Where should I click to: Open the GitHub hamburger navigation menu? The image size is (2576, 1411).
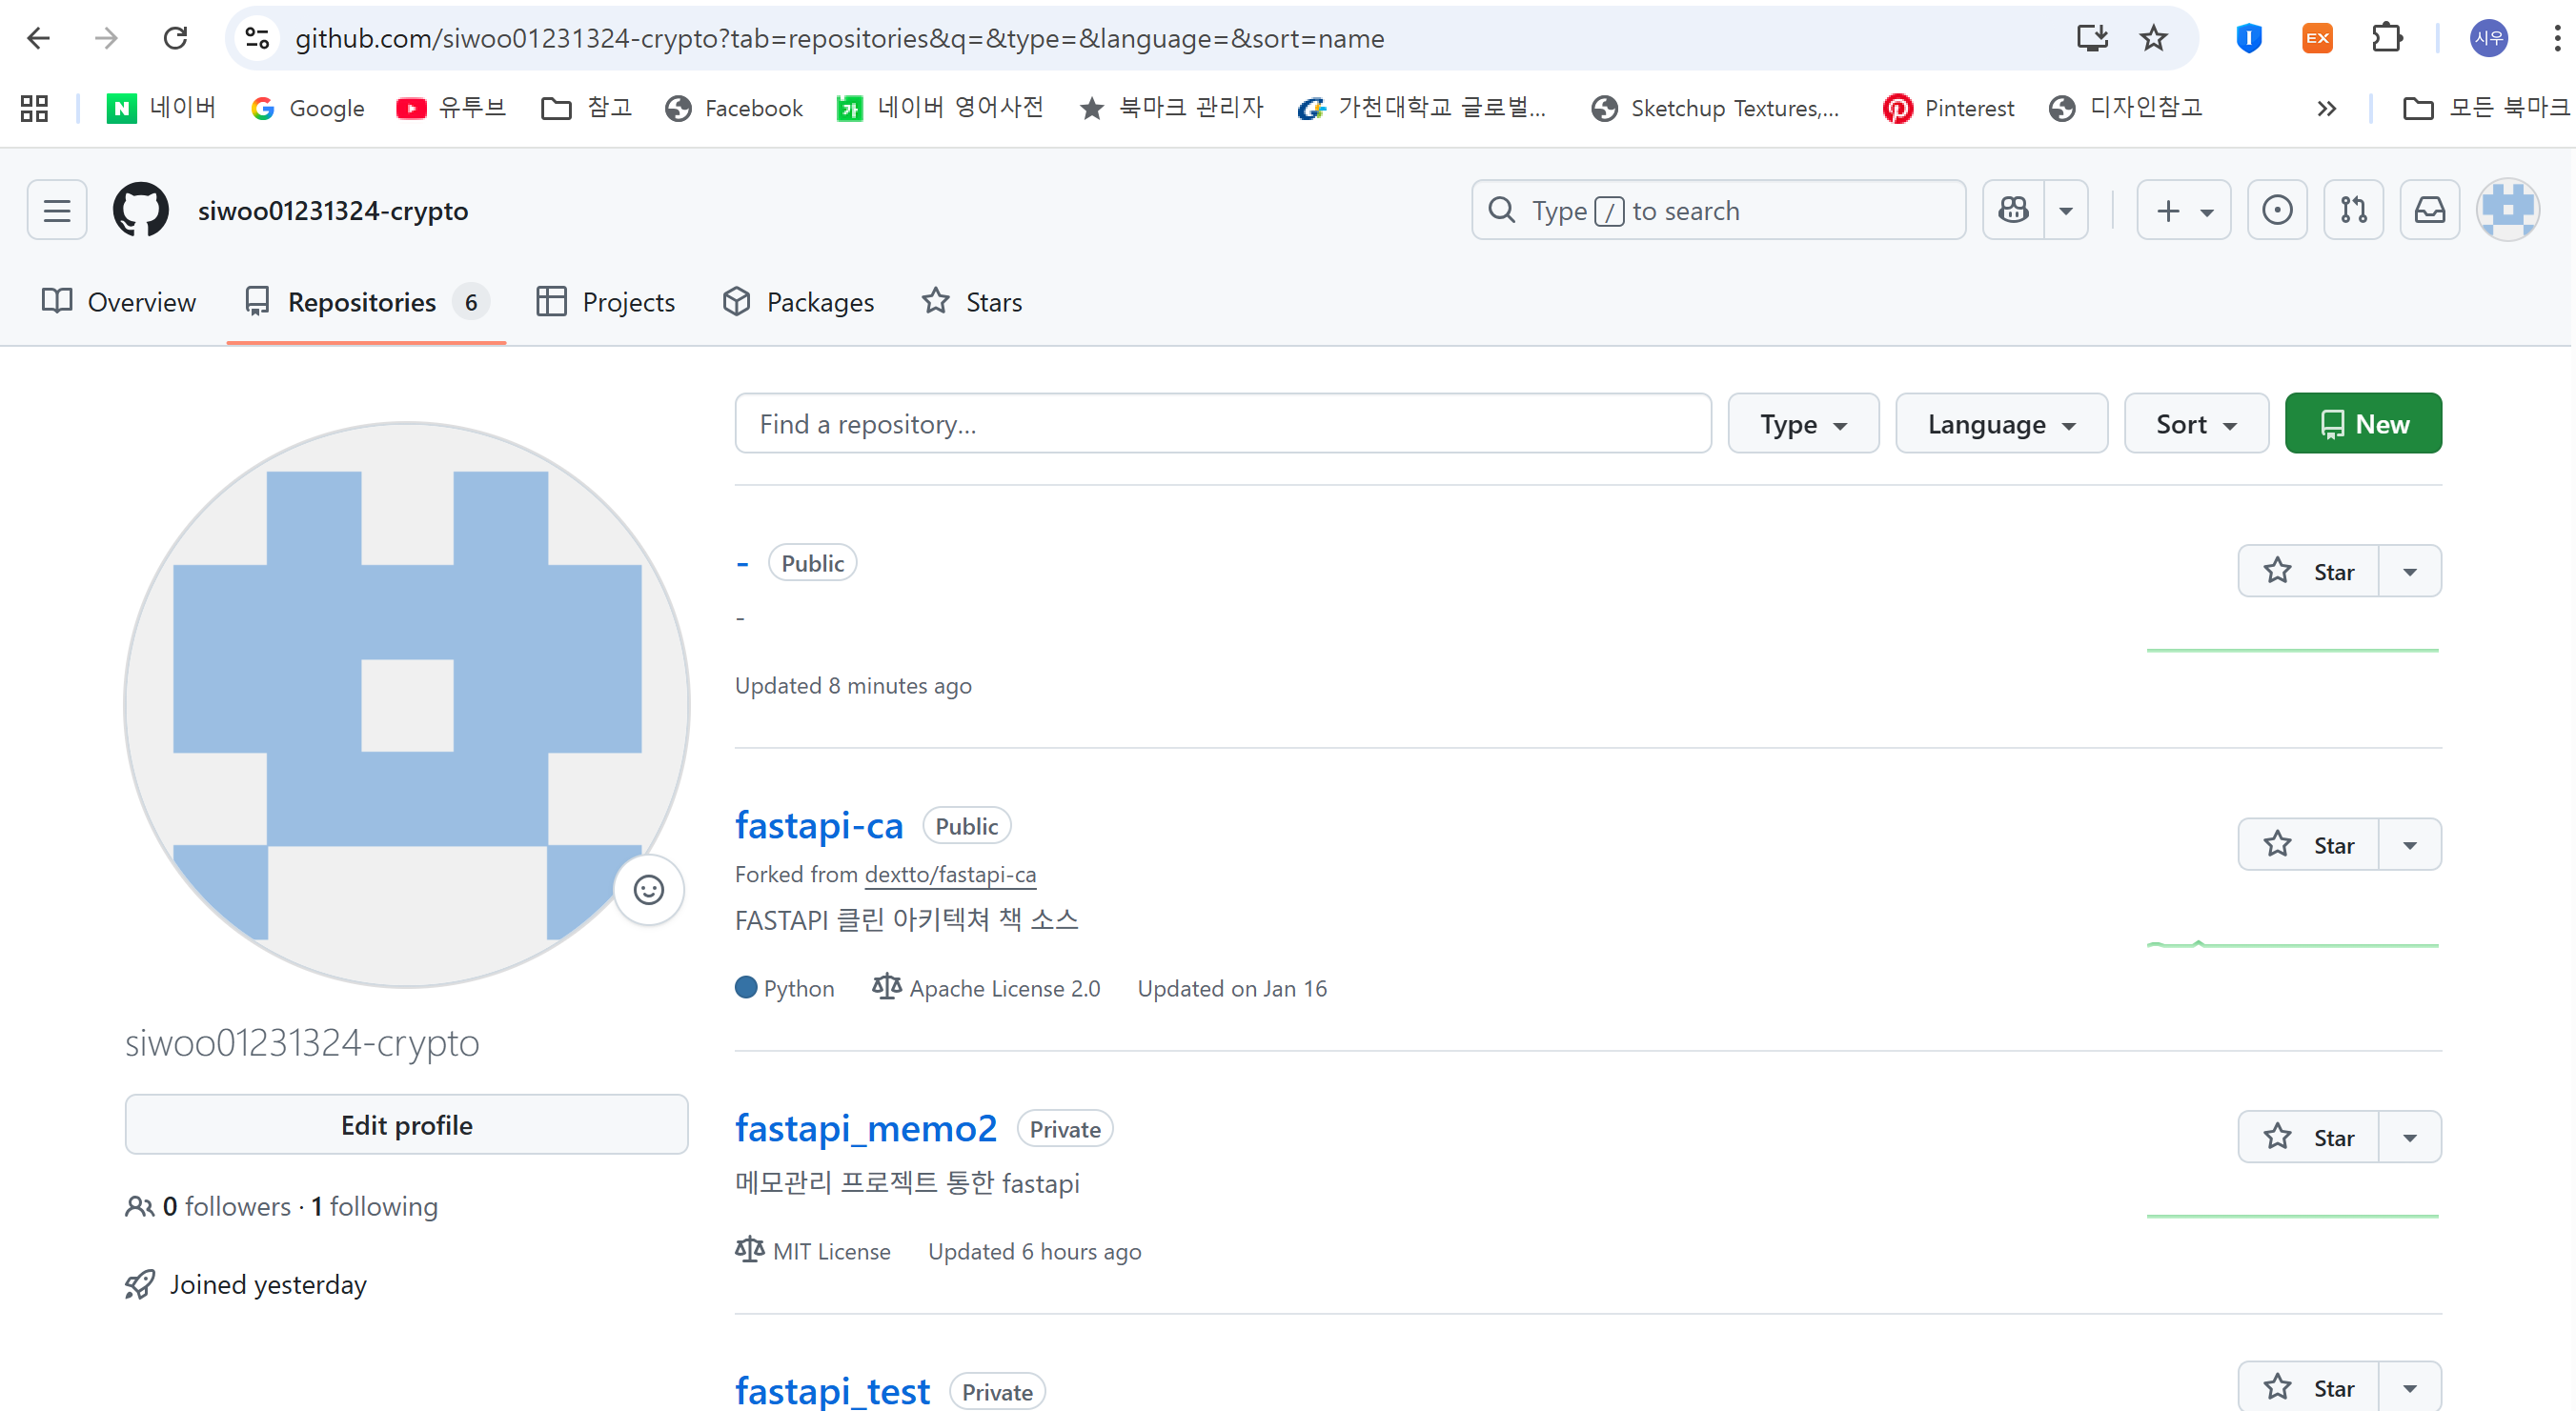pos(57,210)
